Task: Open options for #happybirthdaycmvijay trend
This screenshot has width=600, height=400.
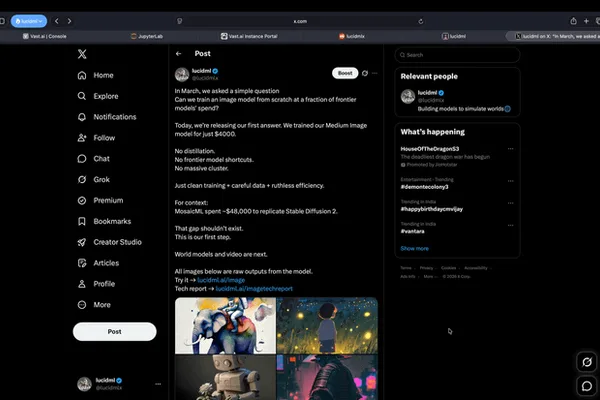Action: (x=510, y=203)
